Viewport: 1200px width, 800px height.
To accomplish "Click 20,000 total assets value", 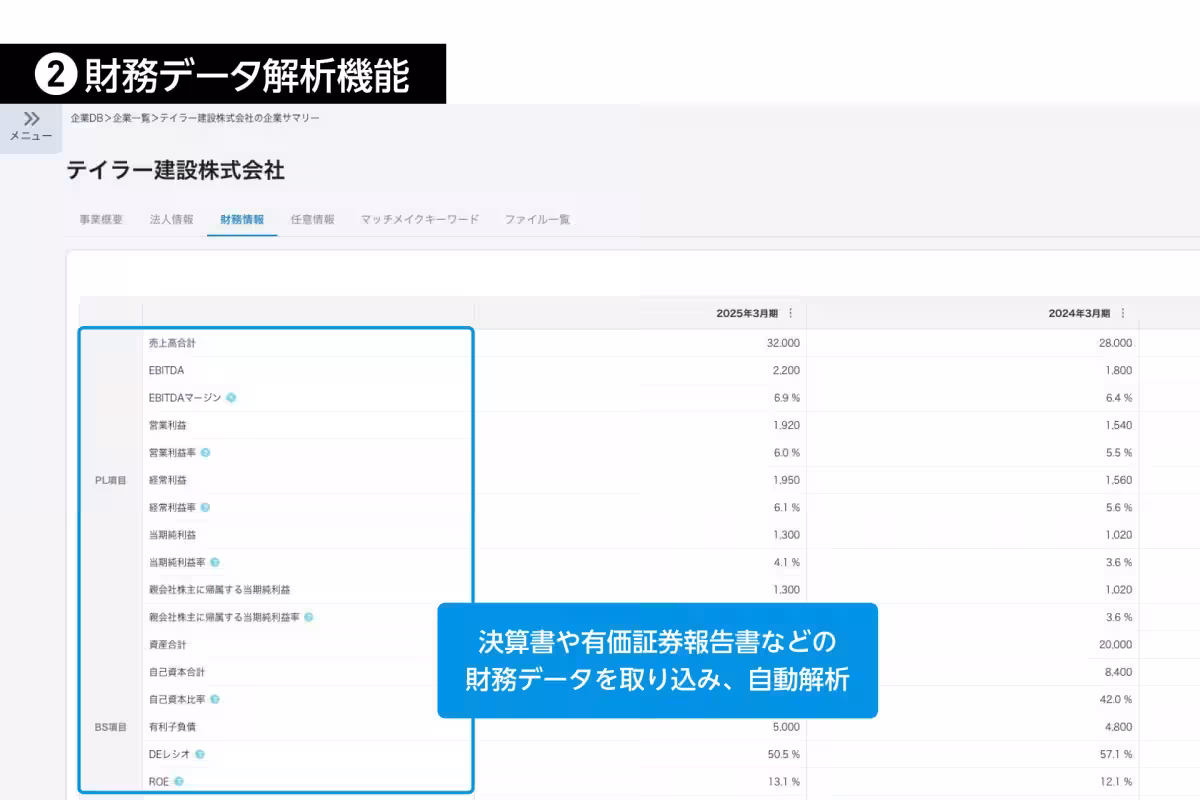I will (x=1115, y=645).
